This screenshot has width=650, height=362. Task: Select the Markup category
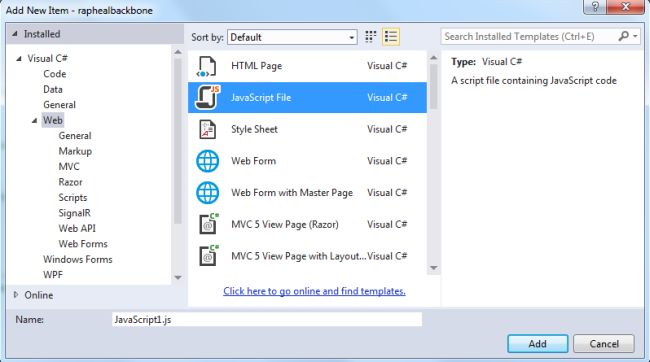75,151
